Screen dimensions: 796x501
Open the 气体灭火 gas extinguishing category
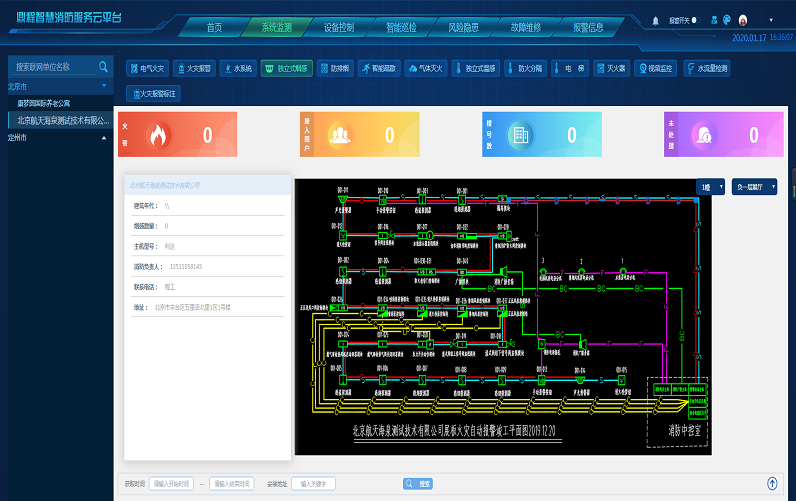[x=425, y=68]
